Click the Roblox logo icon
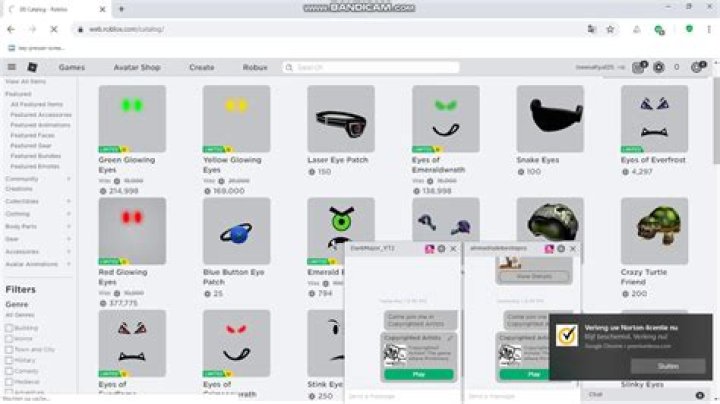 pyautogui.click(x=32, y=67)
